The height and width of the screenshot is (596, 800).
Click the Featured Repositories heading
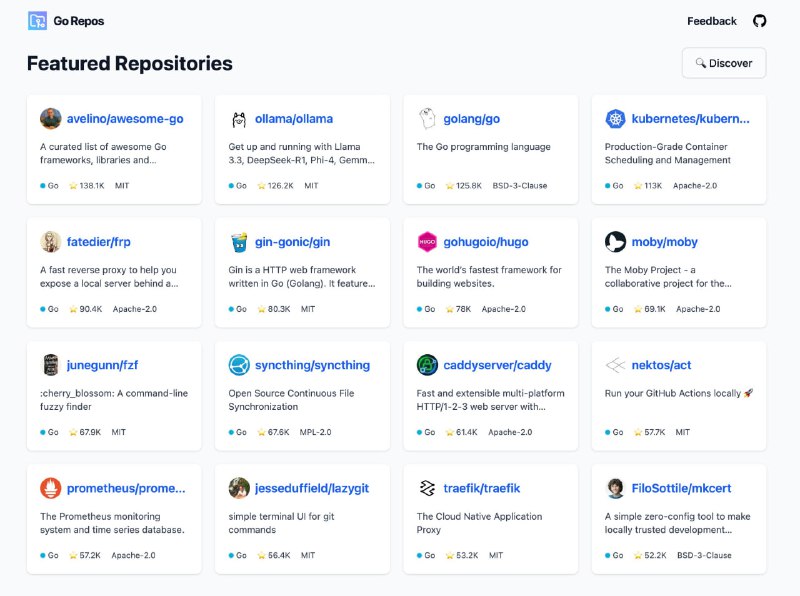130,63
